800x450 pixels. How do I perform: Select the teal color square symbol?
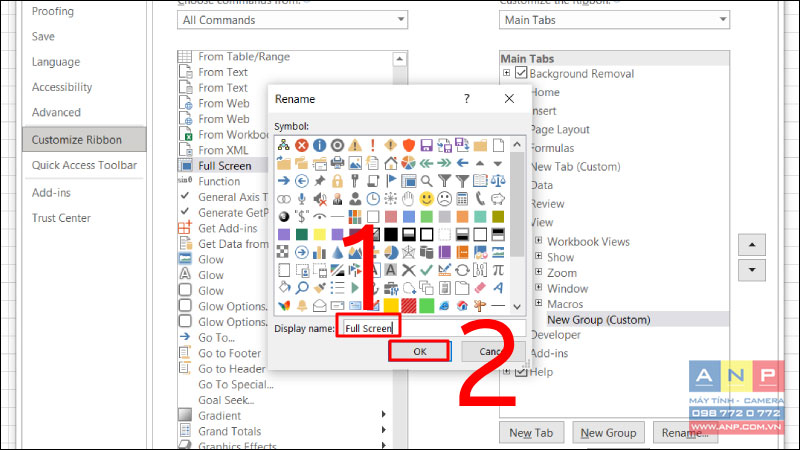(x=480, y=216)
